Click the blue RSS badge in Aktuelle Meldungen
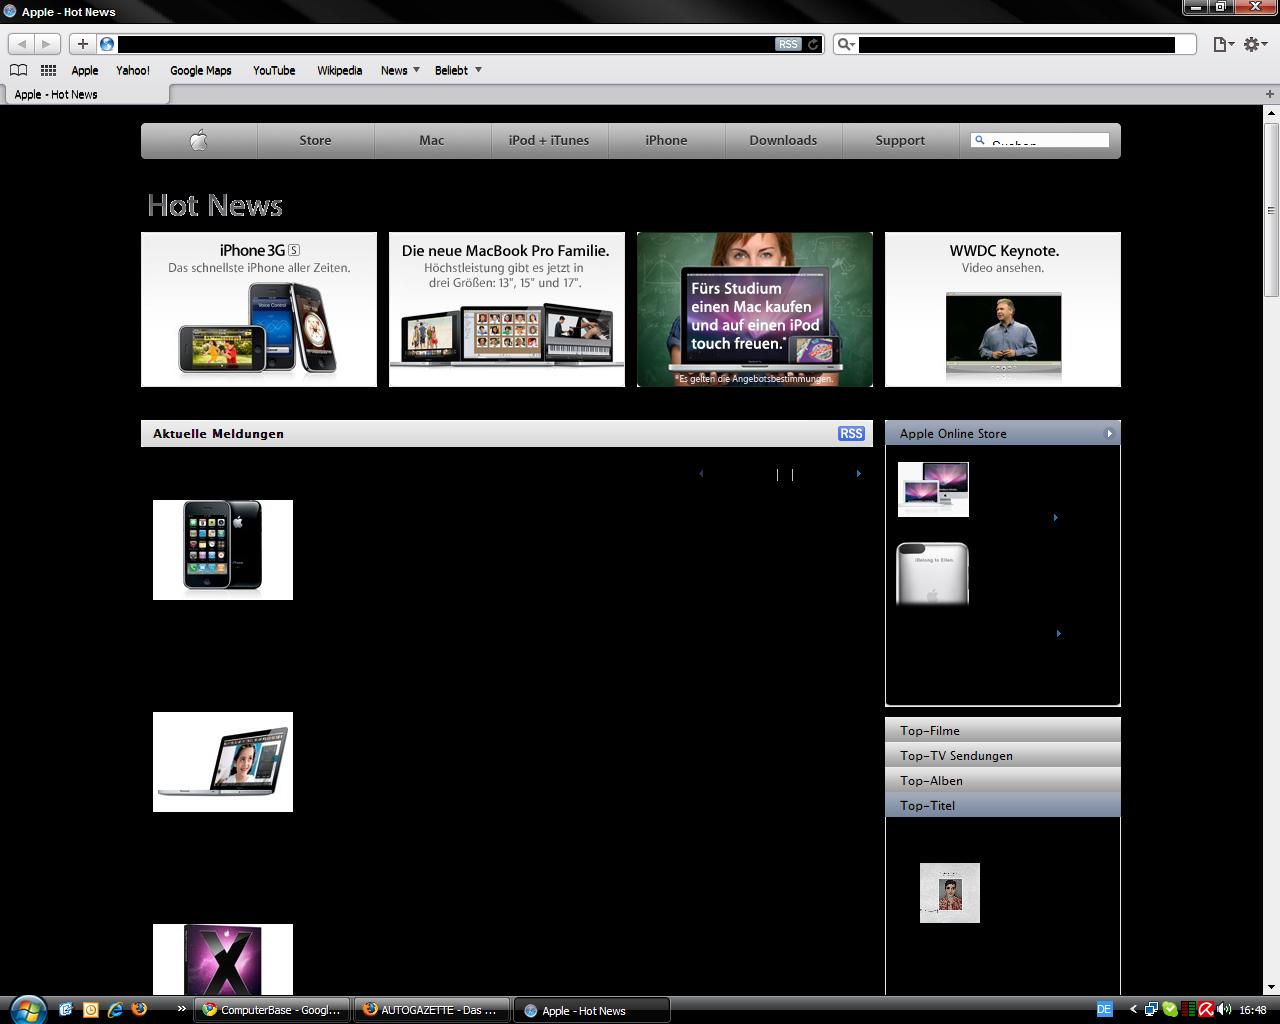 [851, 433]
